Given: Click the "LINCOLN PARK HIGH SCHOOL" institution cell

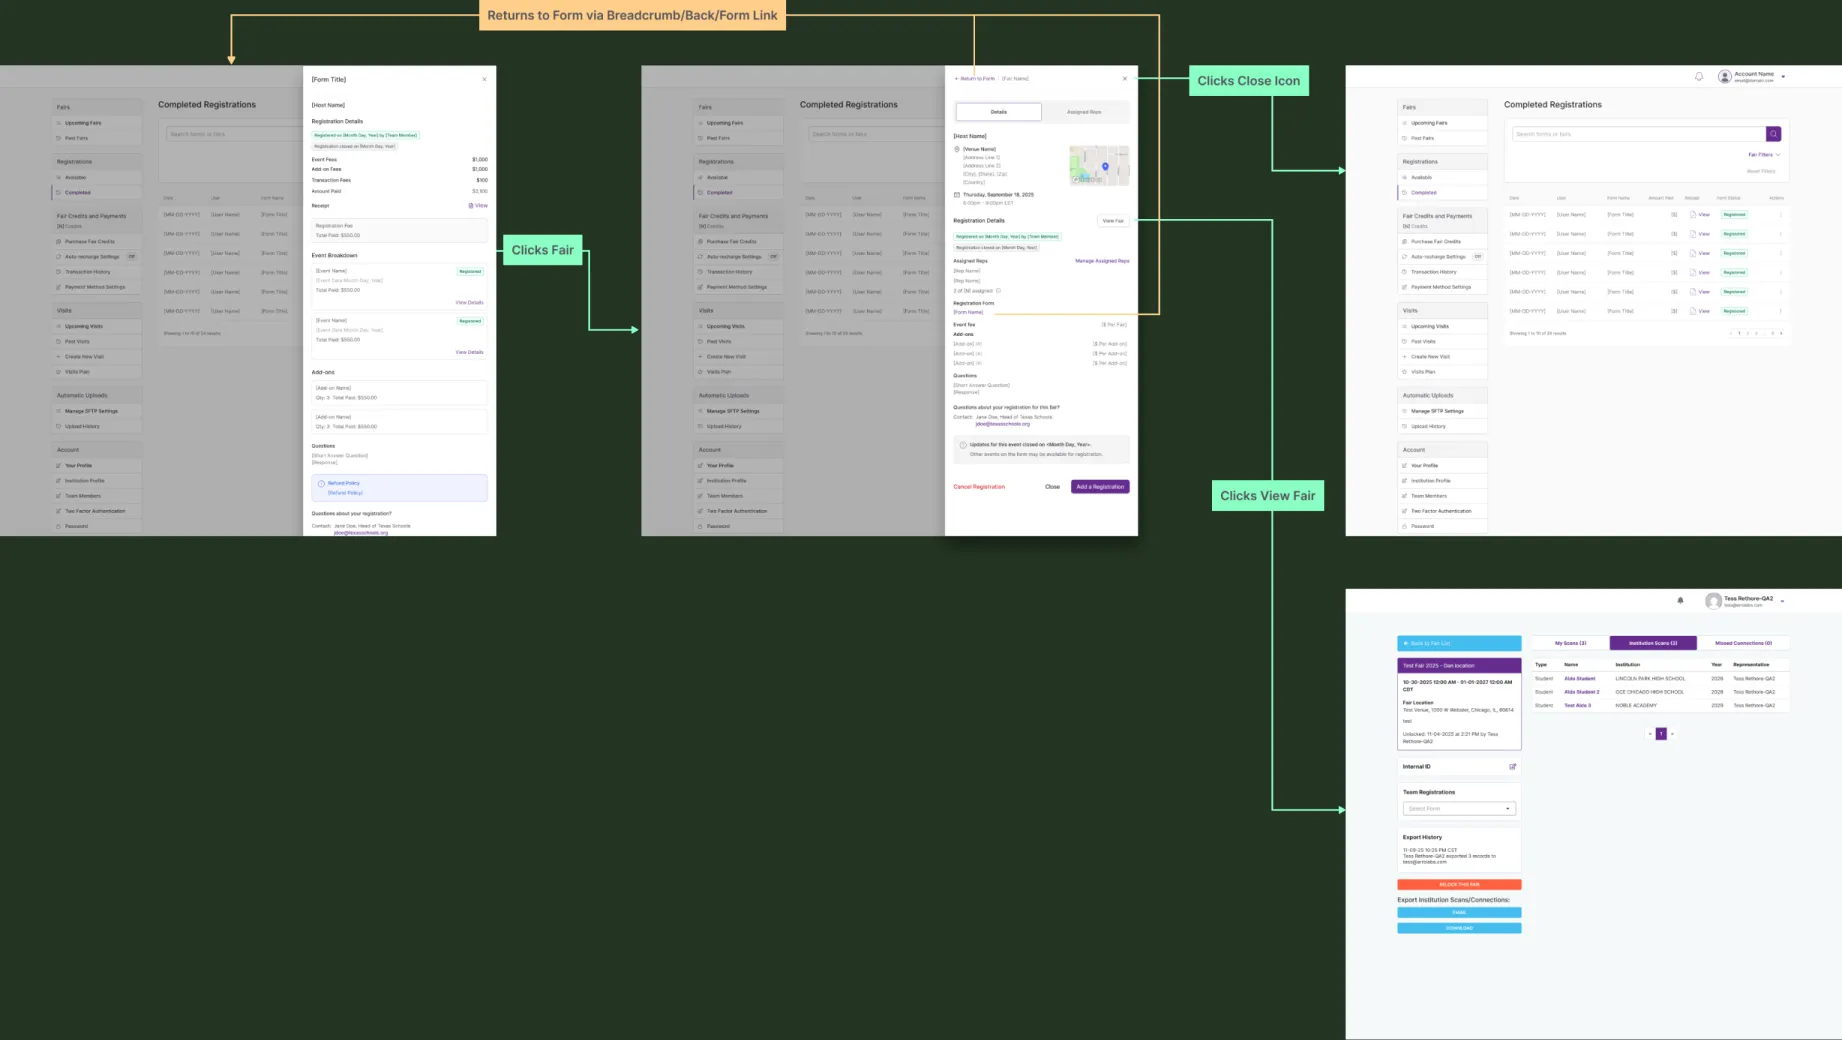Looking at the screenshot, I should click(1650, 679).
